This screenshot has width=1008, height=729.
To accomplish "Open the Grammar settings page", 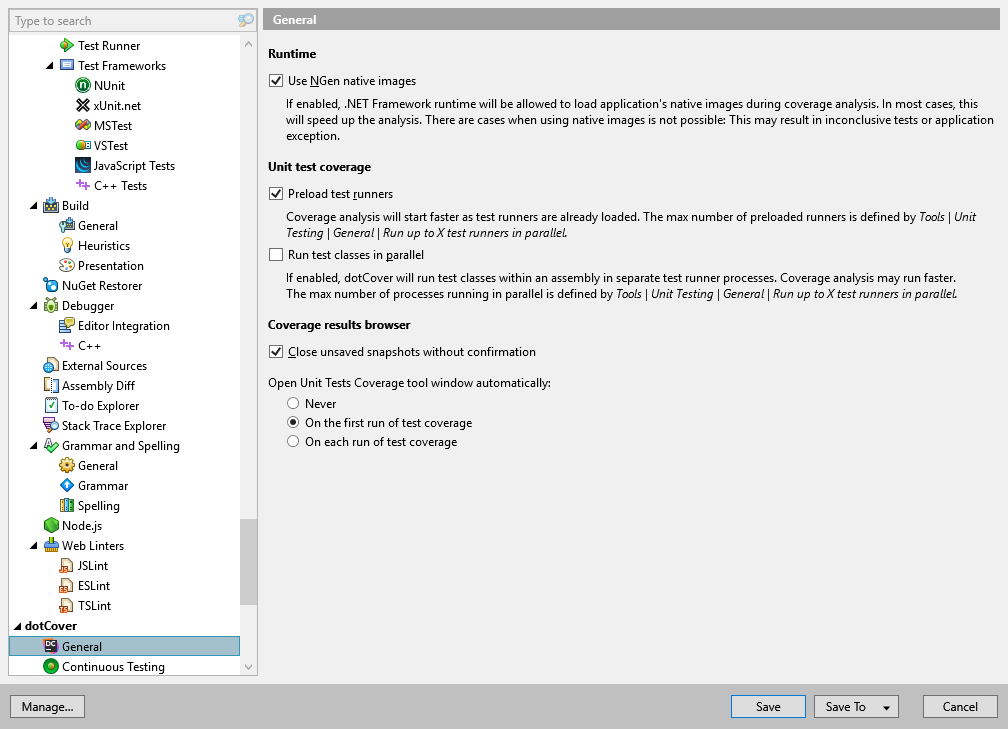I will point(103,486).
